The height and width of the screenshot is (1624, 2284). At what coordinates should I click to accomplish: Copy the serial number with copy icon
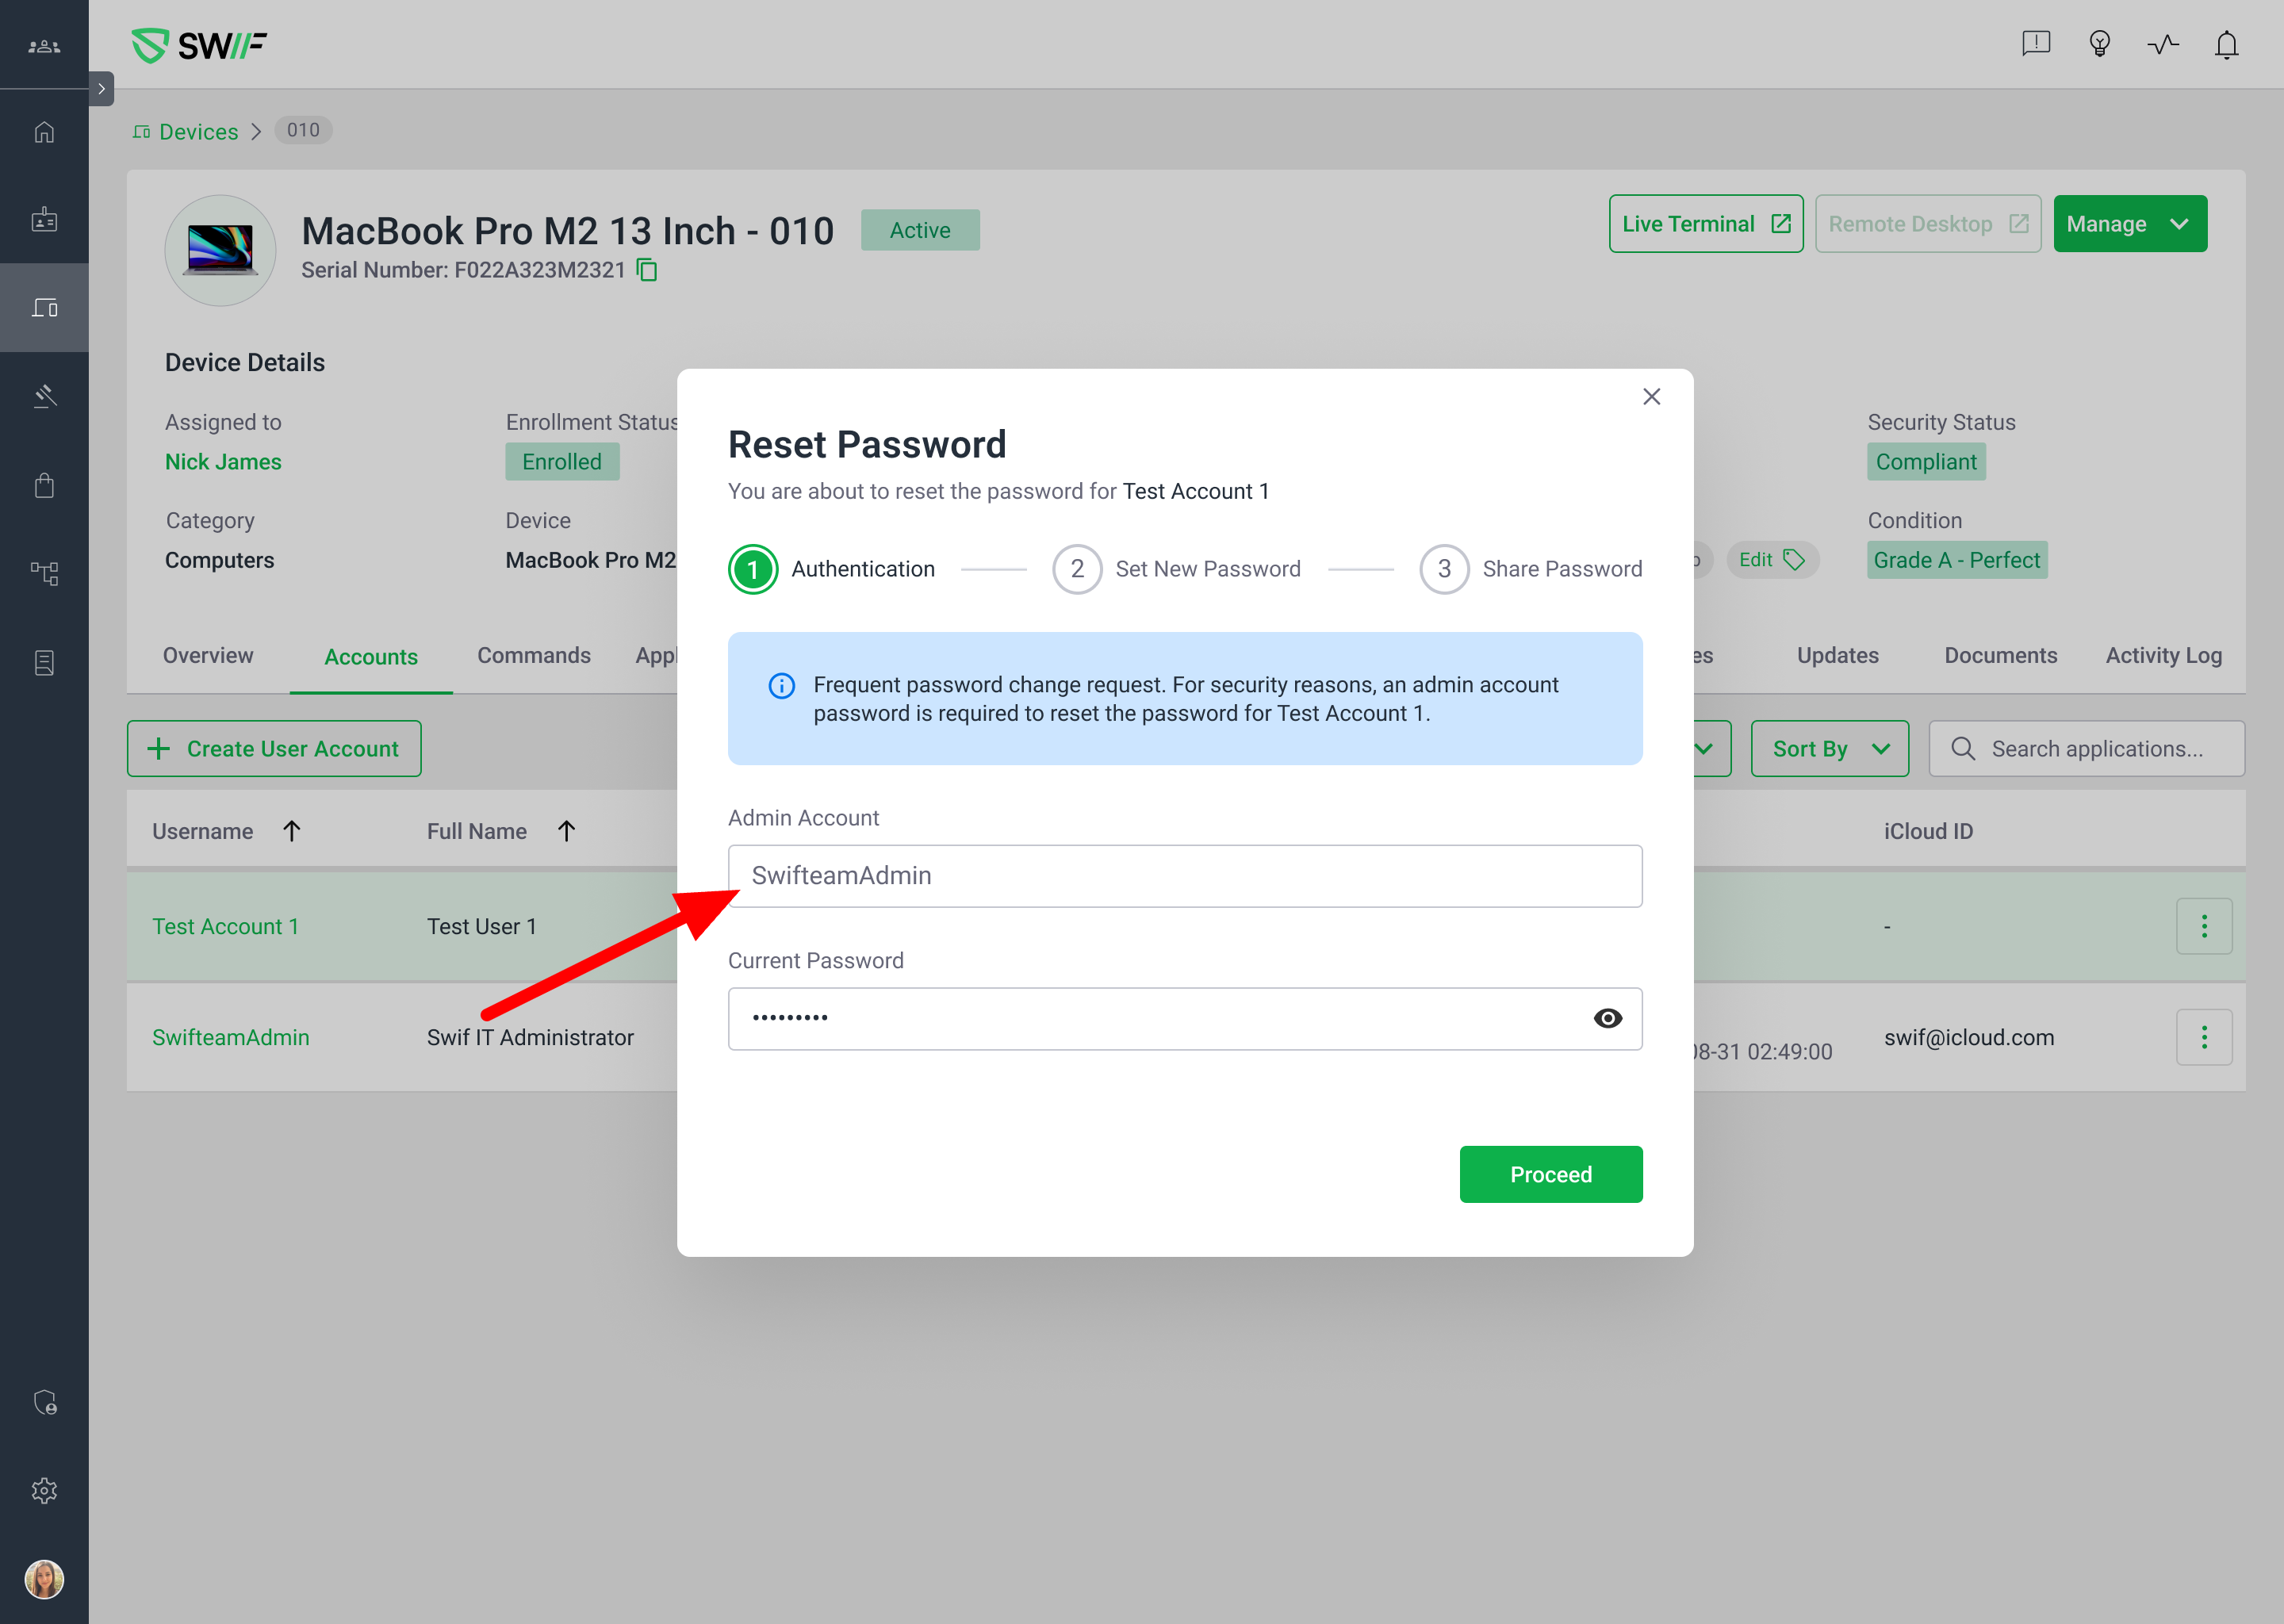648,270
